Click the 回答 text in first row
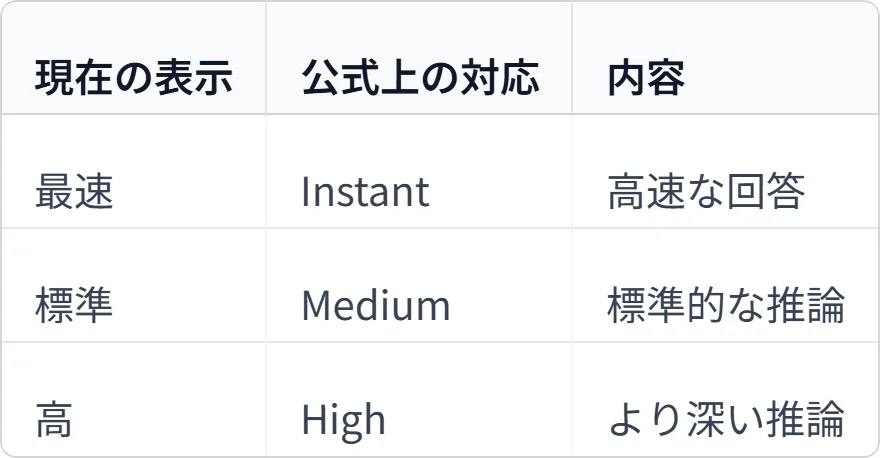Viewport: 880px width, 458px height. coord(766,191)
